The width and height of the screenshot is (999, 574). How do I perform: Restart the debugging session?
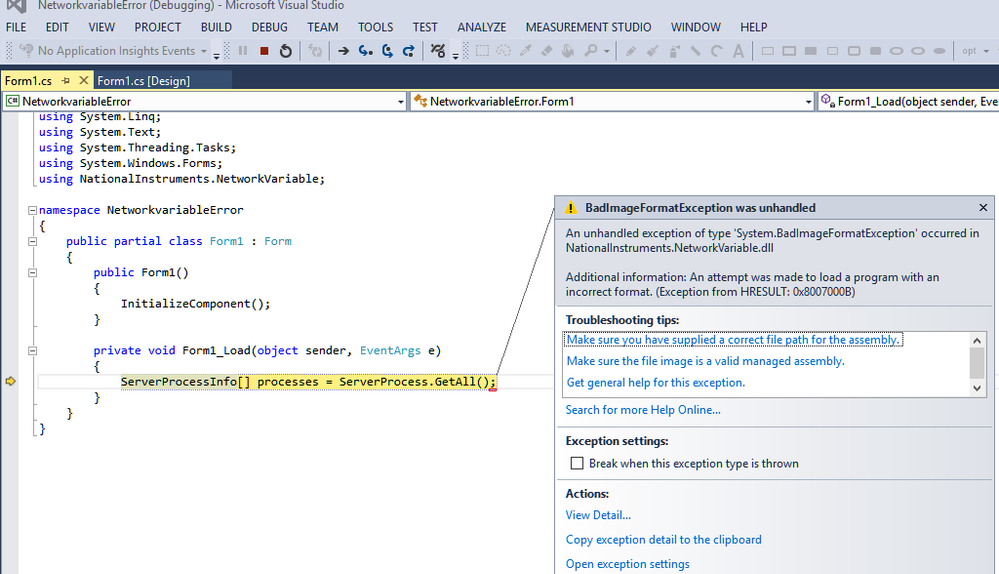[x=285, y=51]
